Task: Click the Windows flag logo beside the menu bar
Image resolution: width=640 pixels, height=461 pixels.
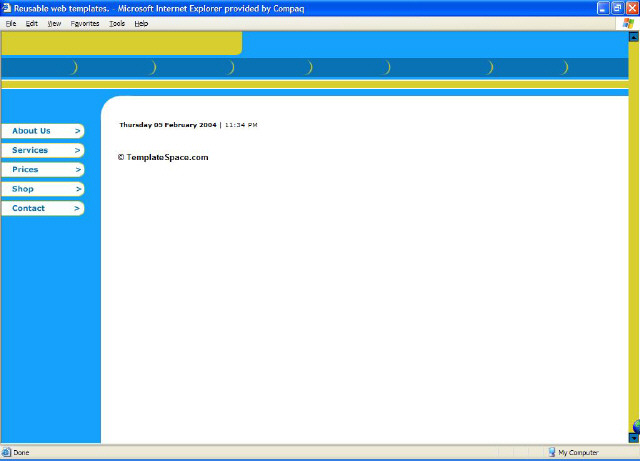Action: (628, 23)
